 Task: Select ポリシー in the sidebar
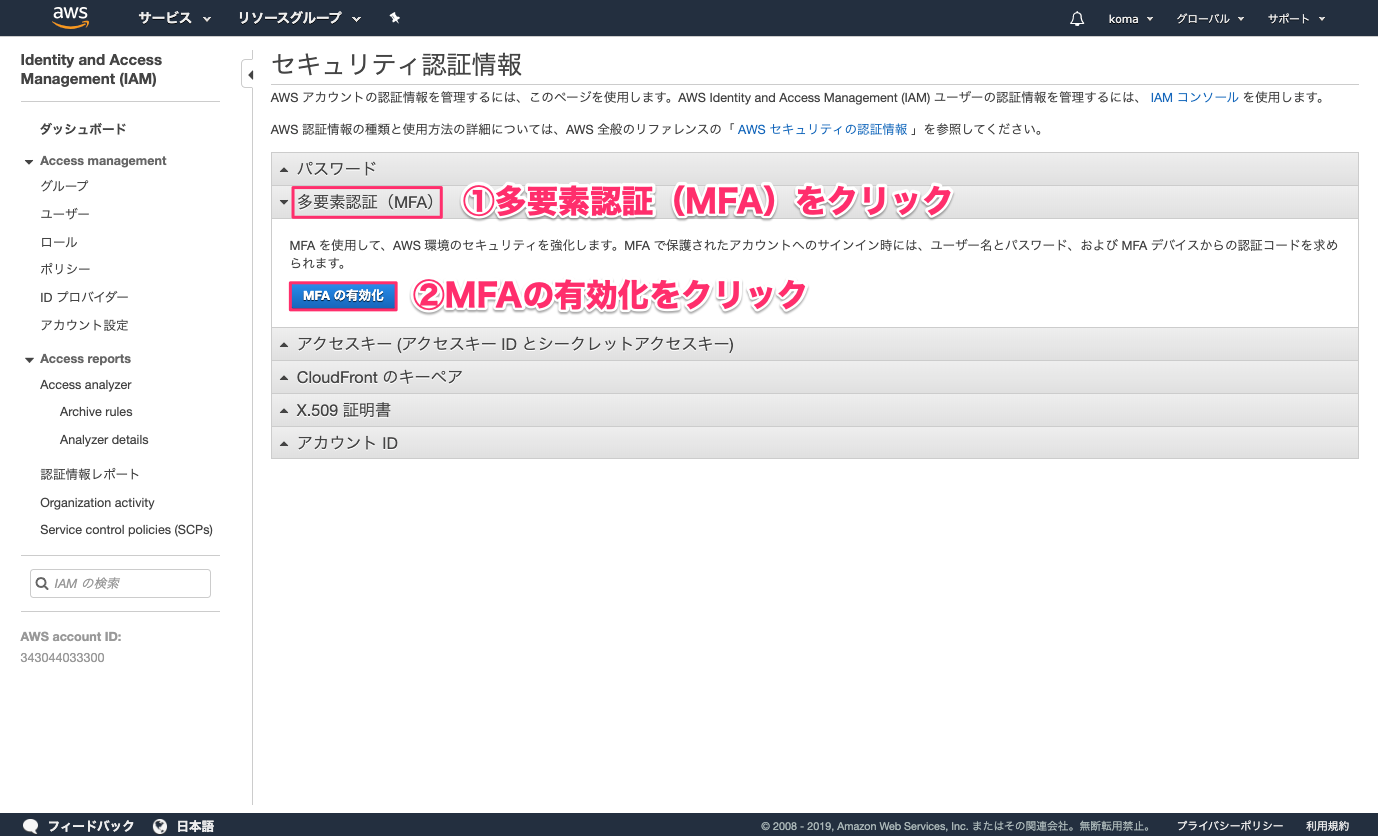coord(65,269)
